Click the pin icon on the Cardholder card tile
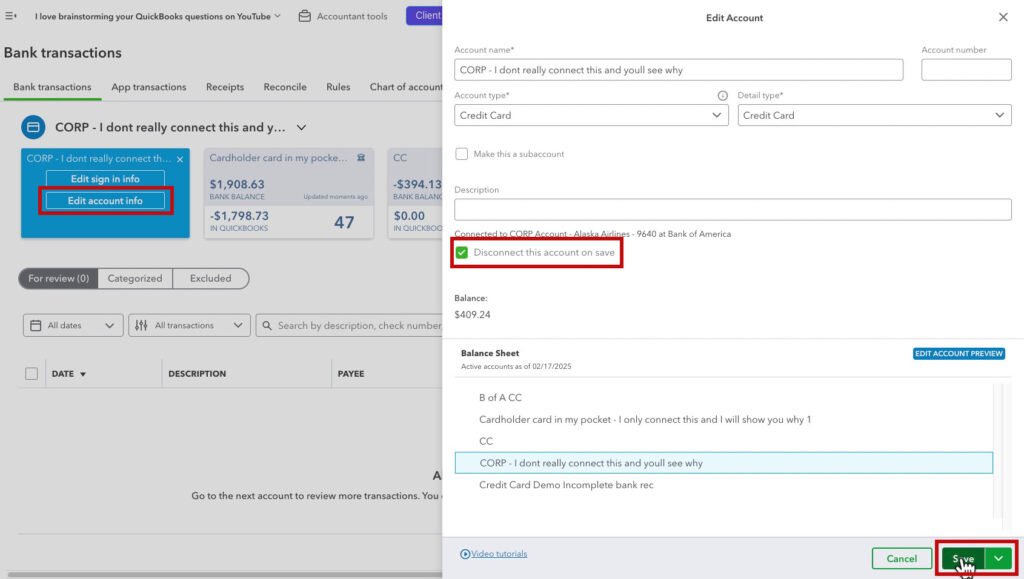The width and height of the screenshot is (1024, 579). pos(361,158)
